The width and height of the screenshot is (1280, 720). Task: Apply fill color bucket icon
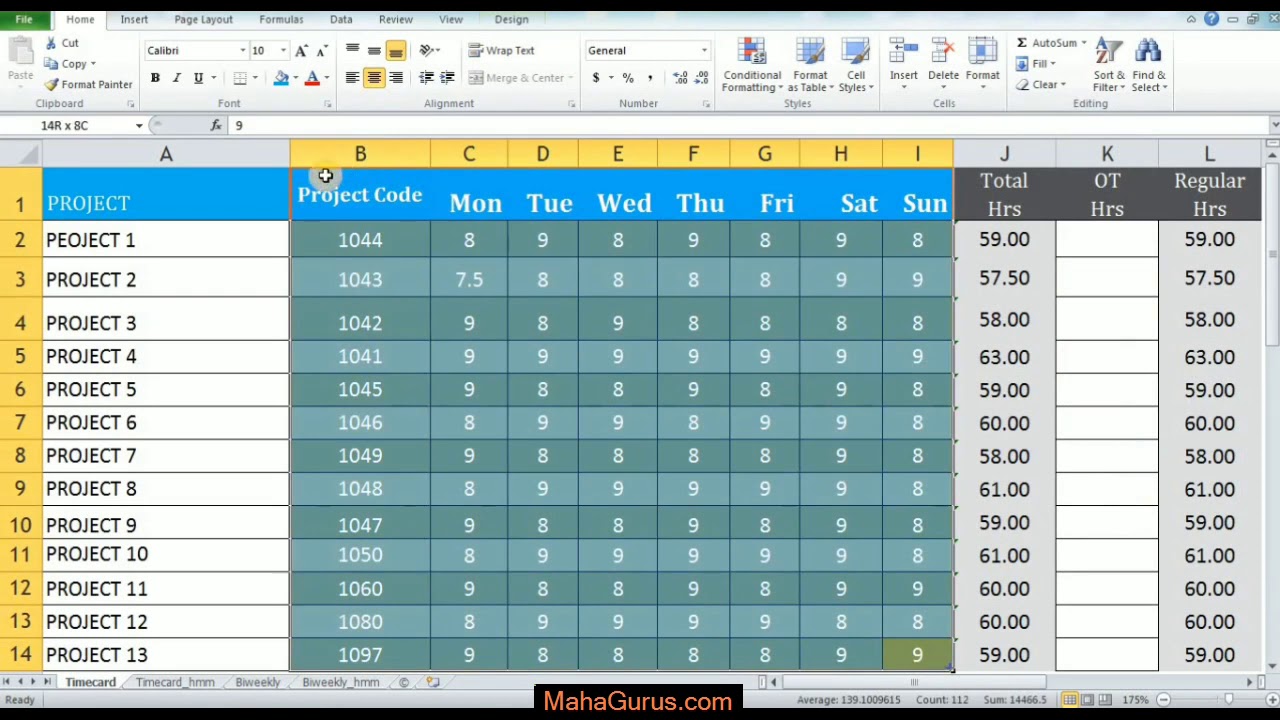[x=281, y=78]
